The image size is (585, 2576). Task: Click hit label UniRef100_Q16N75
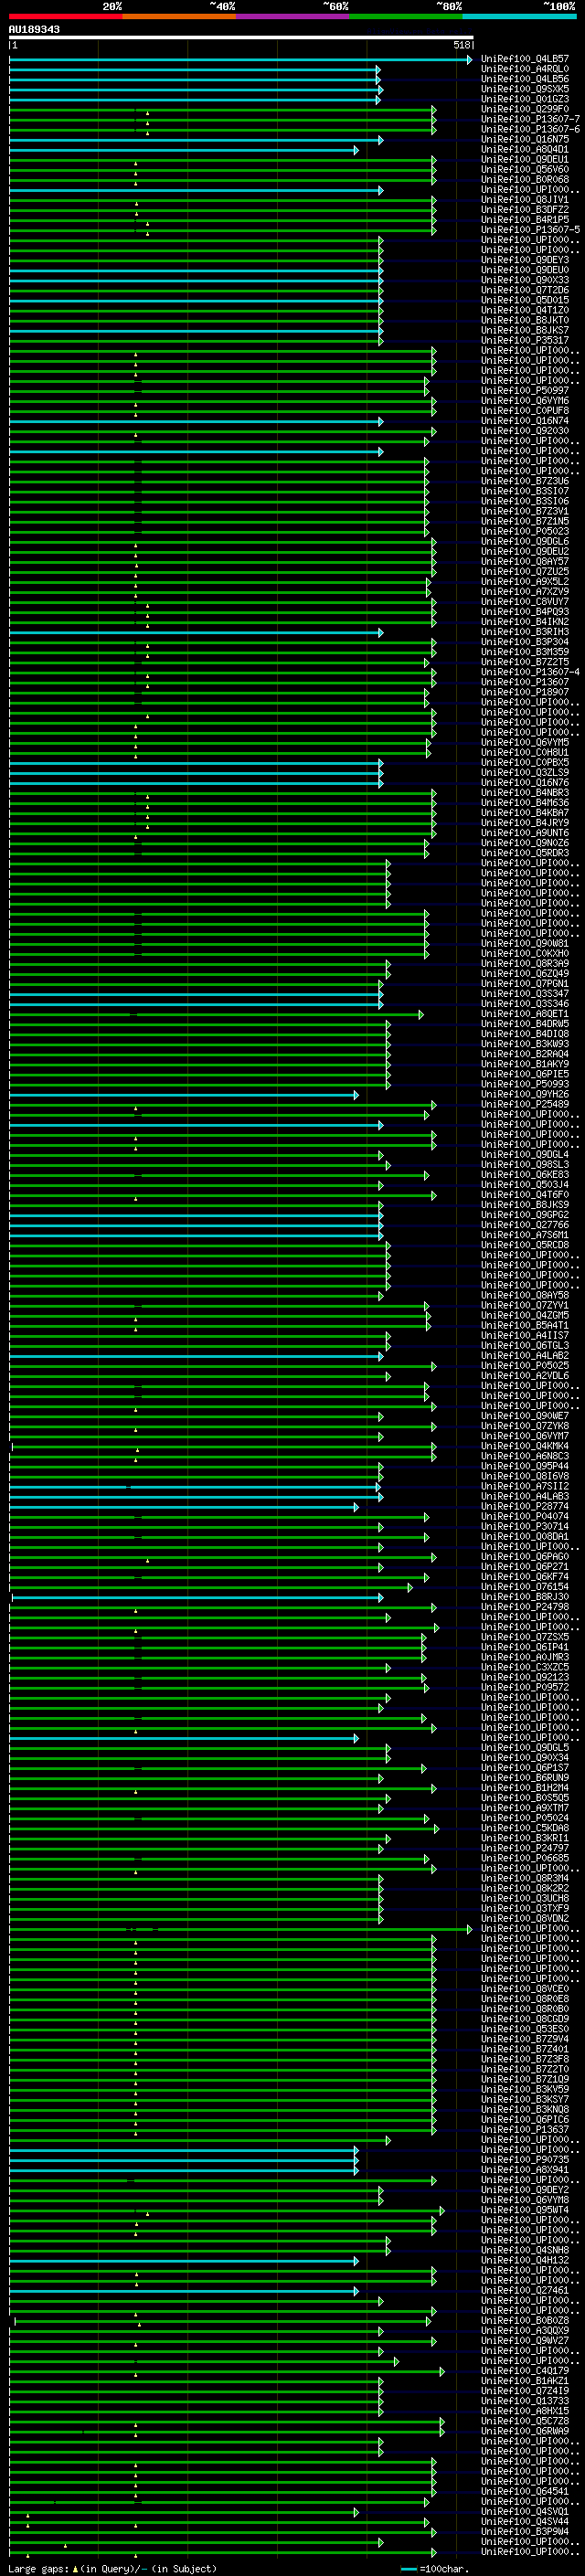tap(525, 139)
